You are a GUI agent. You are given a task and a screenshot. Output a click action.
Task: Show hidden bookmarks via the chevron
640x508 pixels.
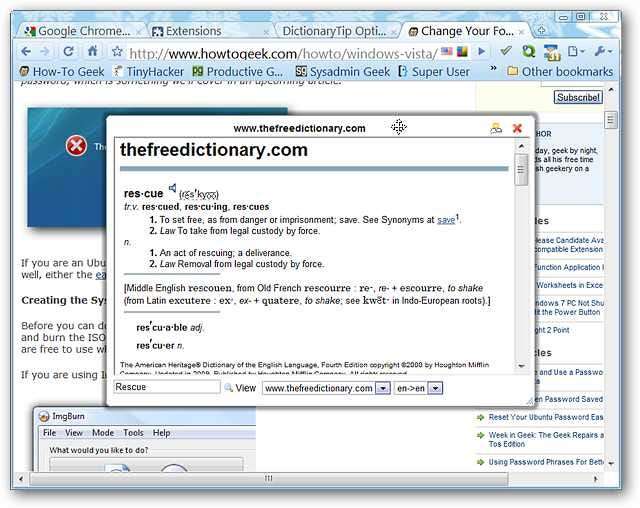(493, 68)
